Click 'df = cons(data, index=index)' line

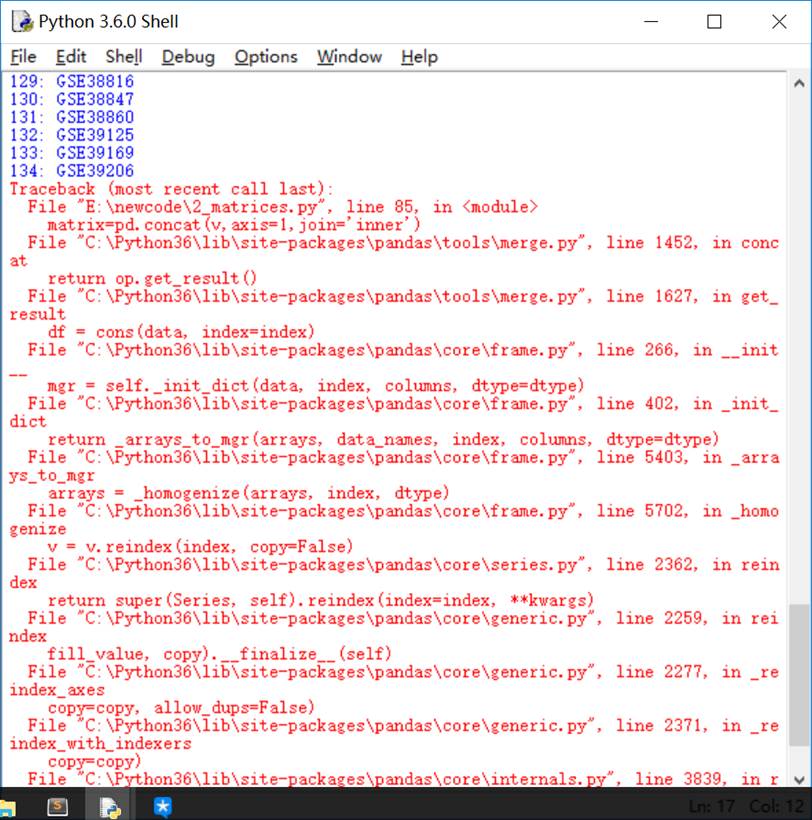(x=181, y=332)
